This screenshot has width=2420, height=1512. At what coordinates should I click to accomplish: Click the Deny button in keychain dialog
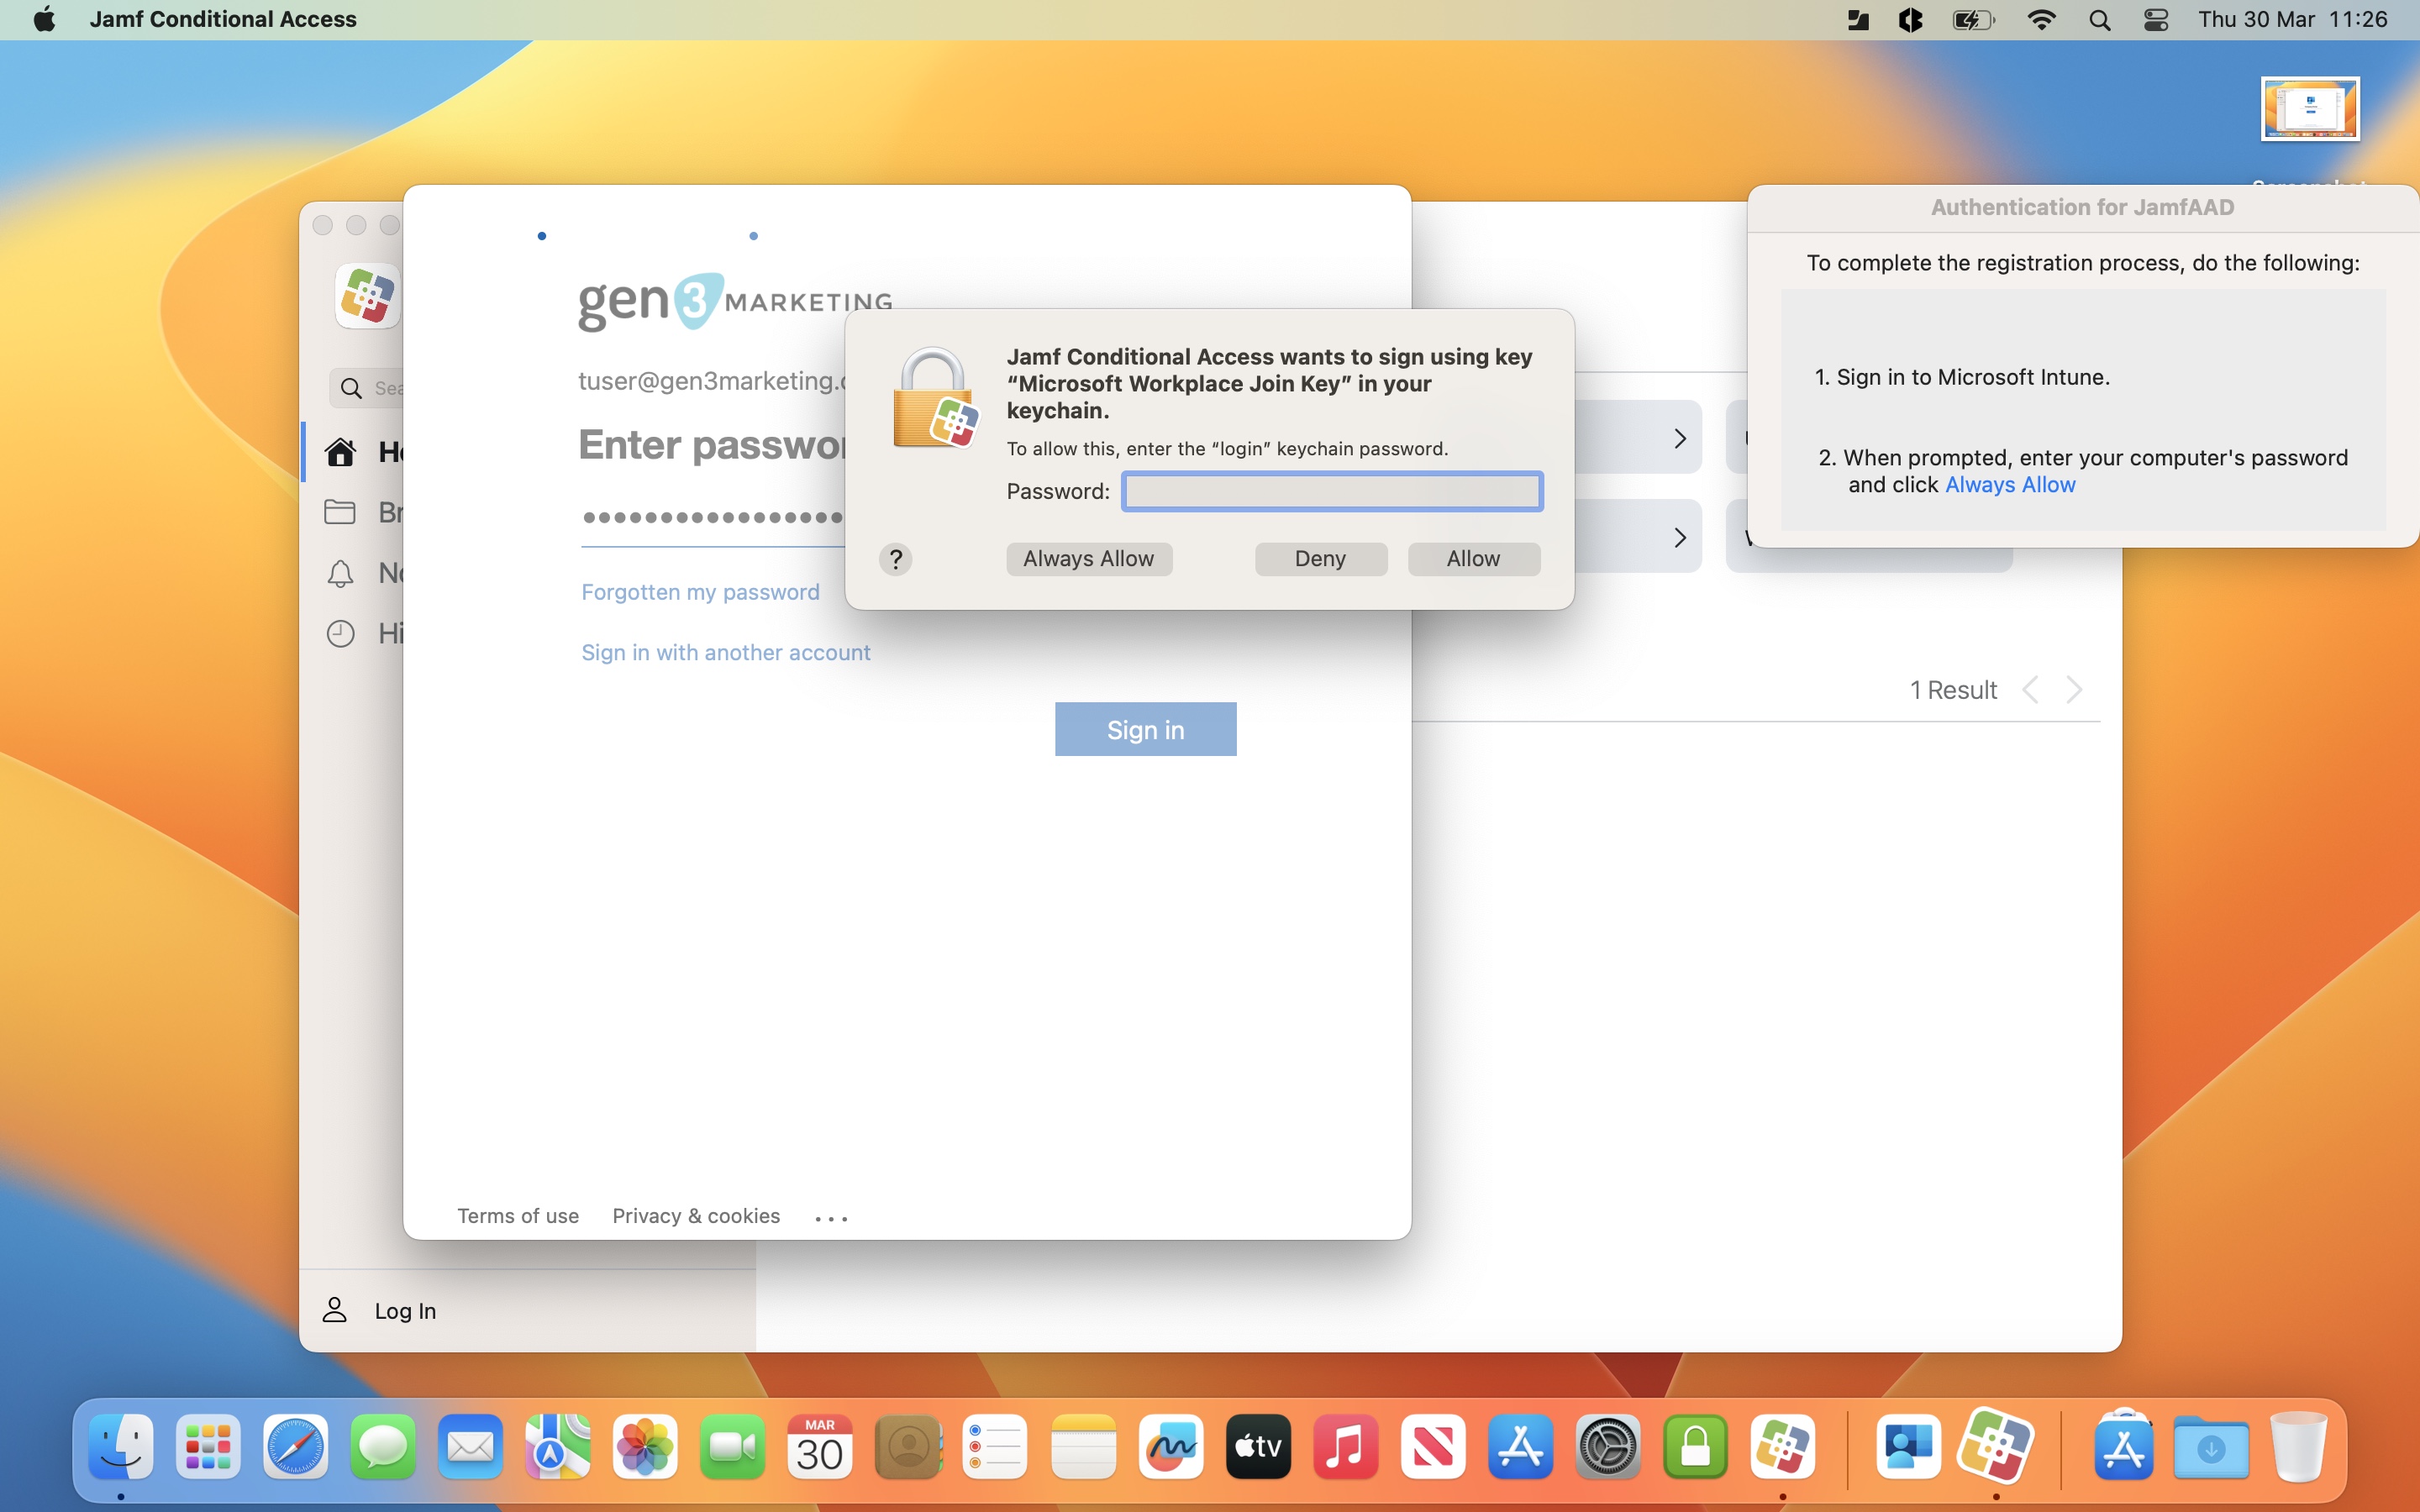click(1320, 559)
